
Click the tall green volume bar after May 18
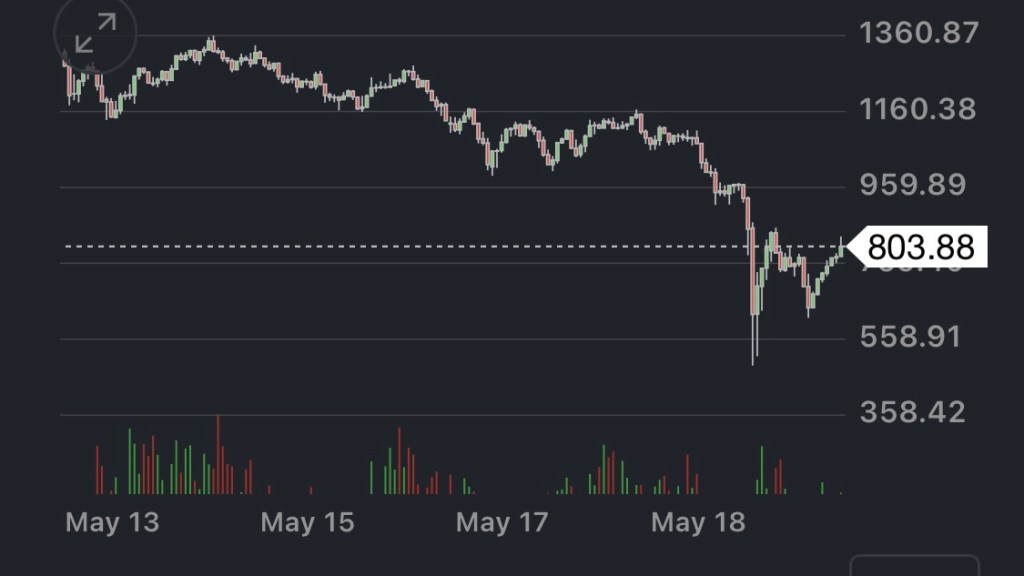[x=762, y=470]
